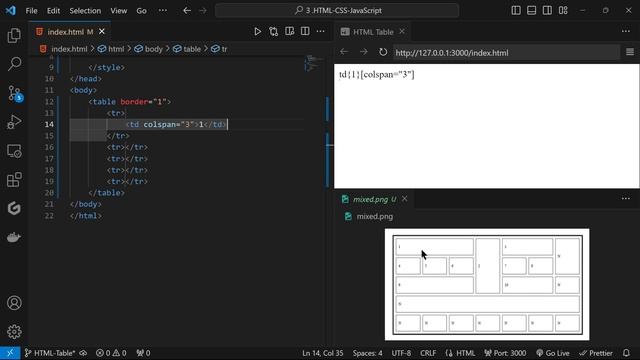Expand the html breadcrumb
Viewport: 640px width, 360px height.
click(111, 49)
